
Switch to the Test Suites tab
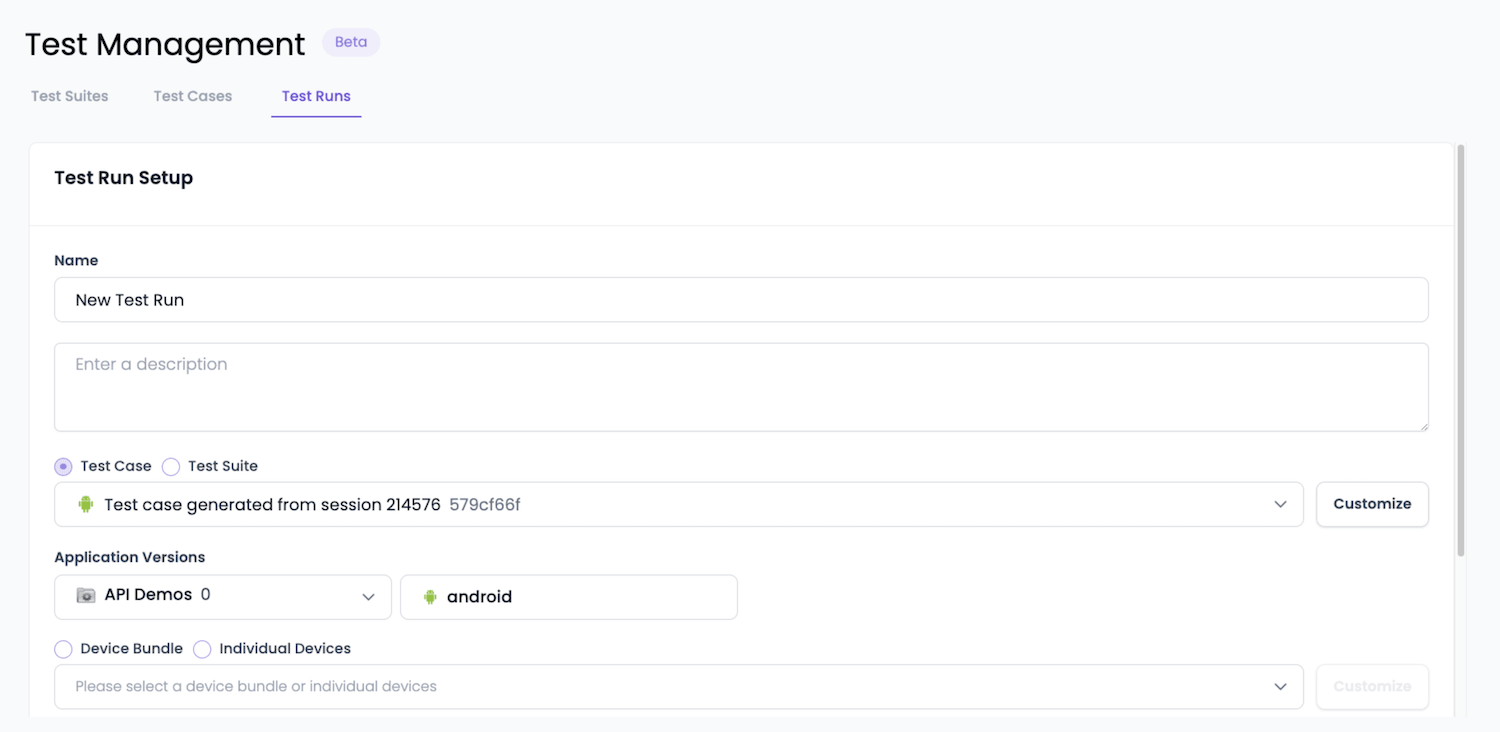[69, 96]
